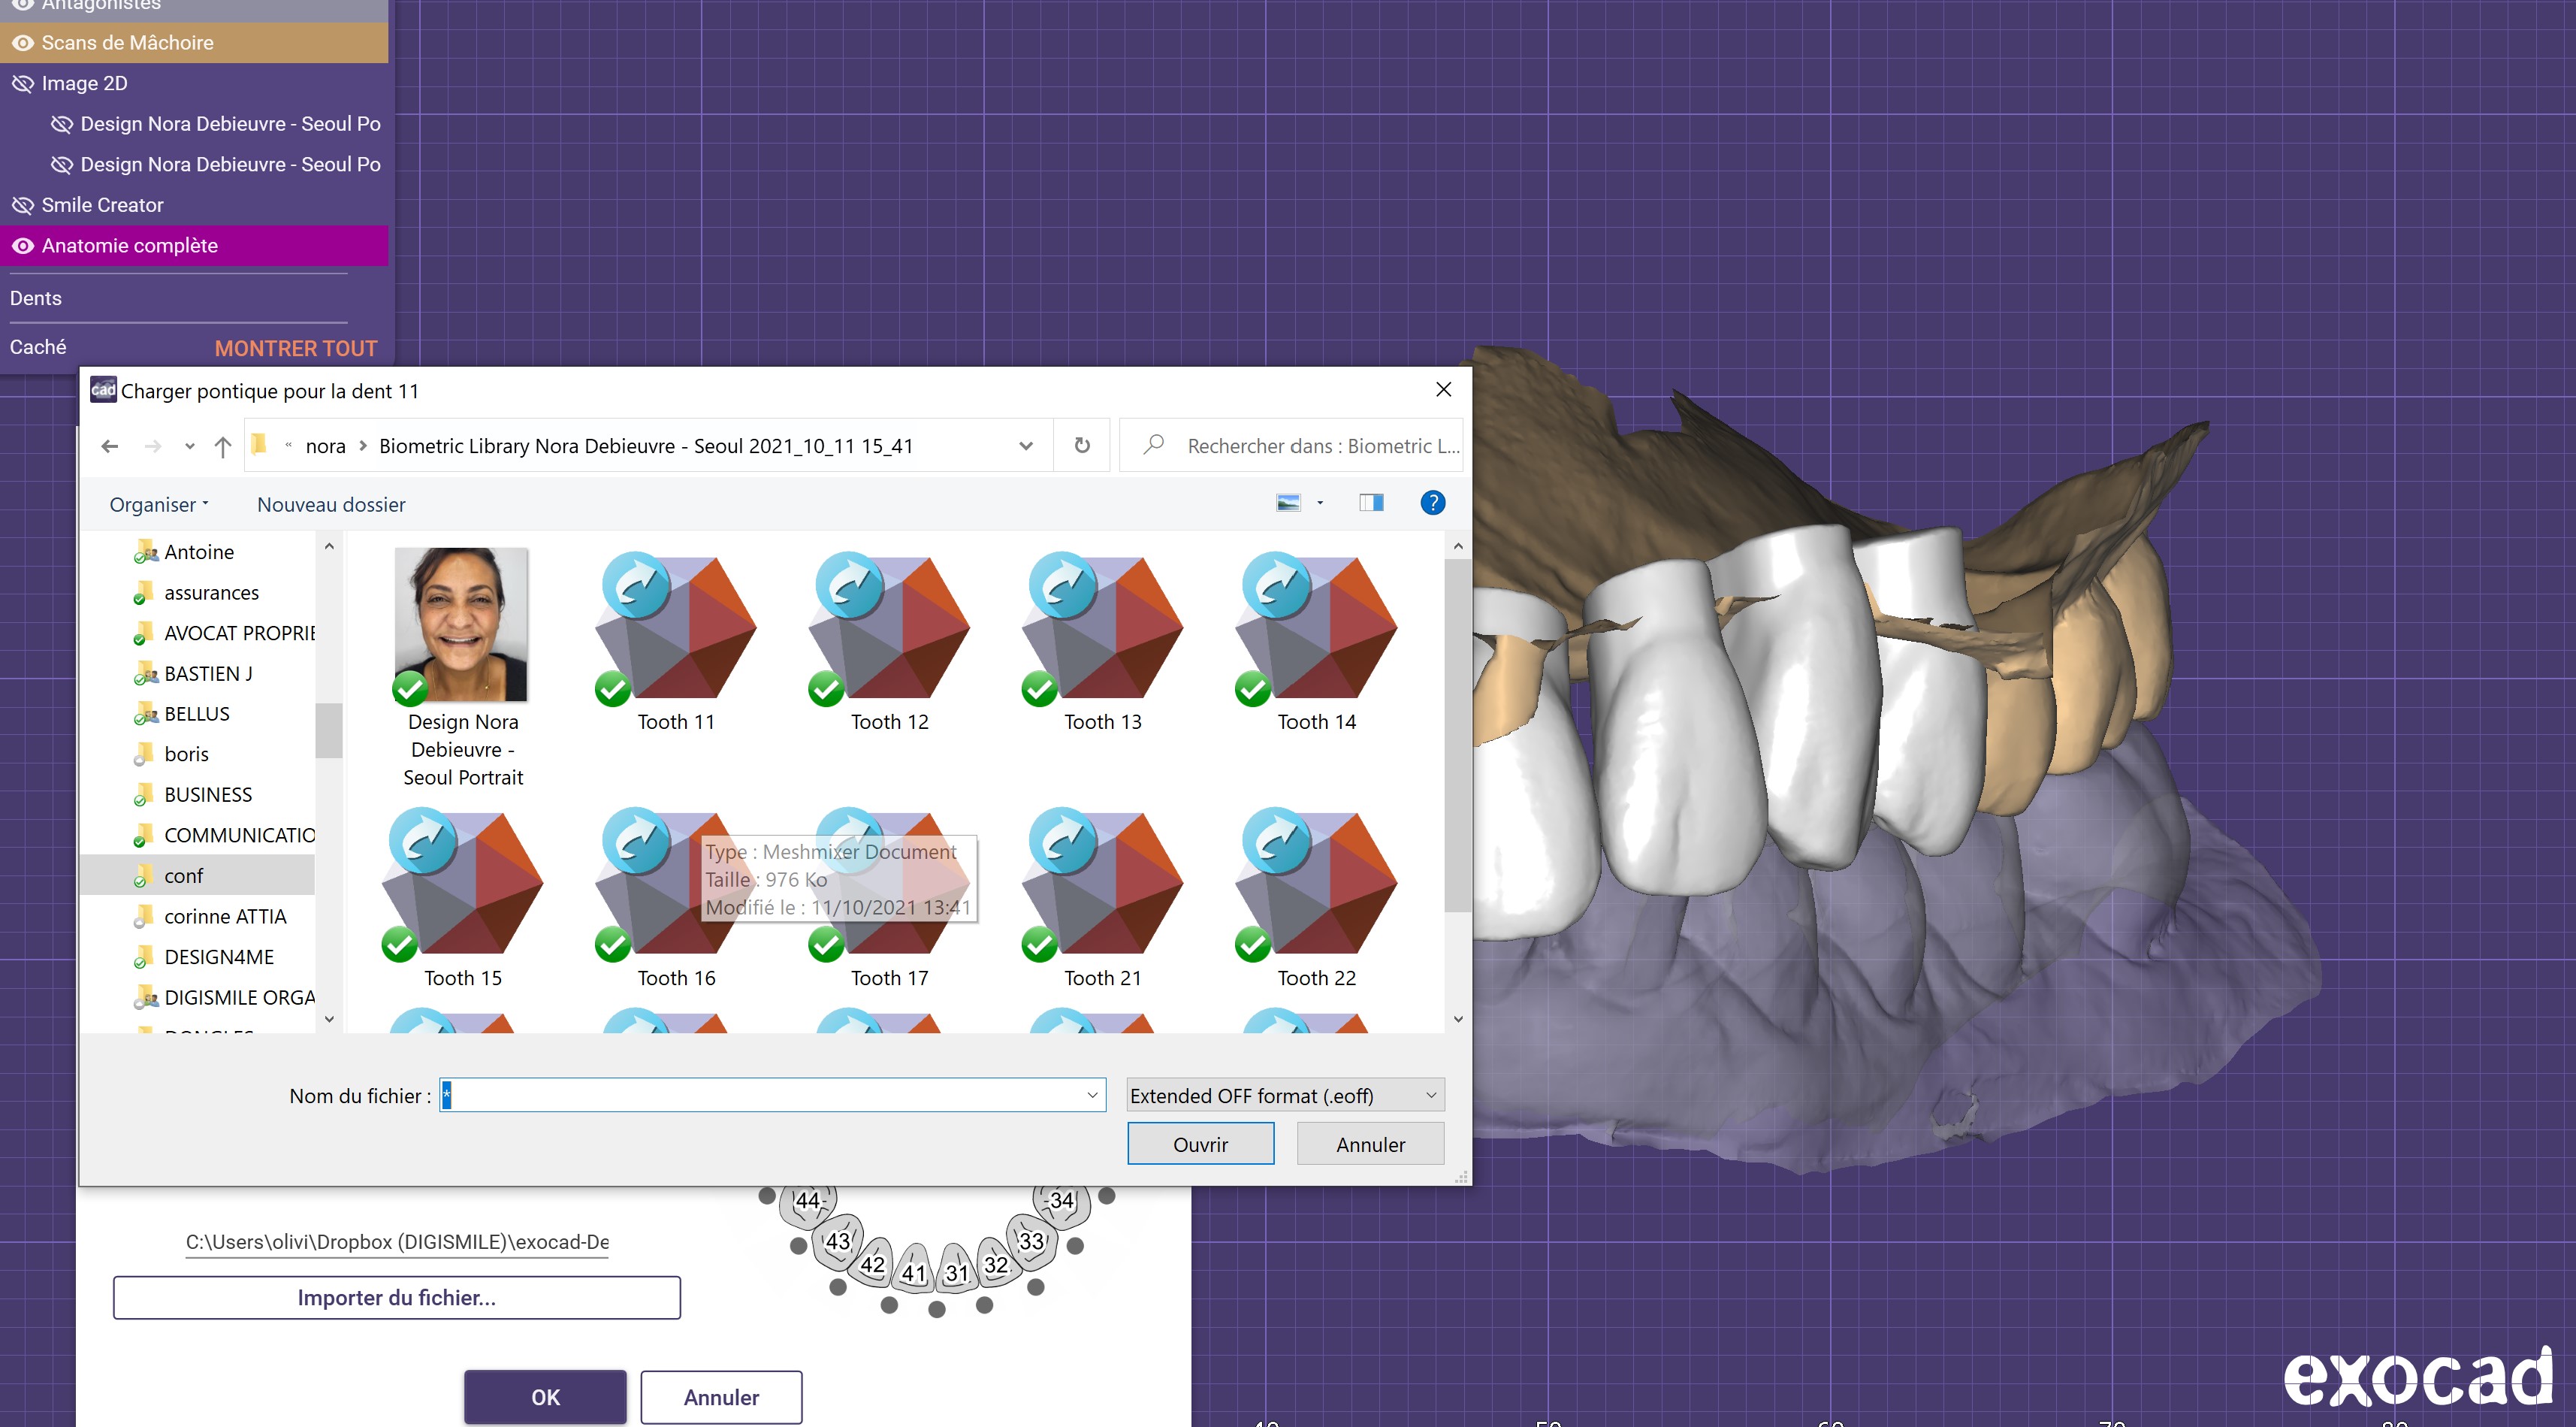Open recent locations dropdown arrow
Screen dimensions: 2576x1427
point(189,447)
